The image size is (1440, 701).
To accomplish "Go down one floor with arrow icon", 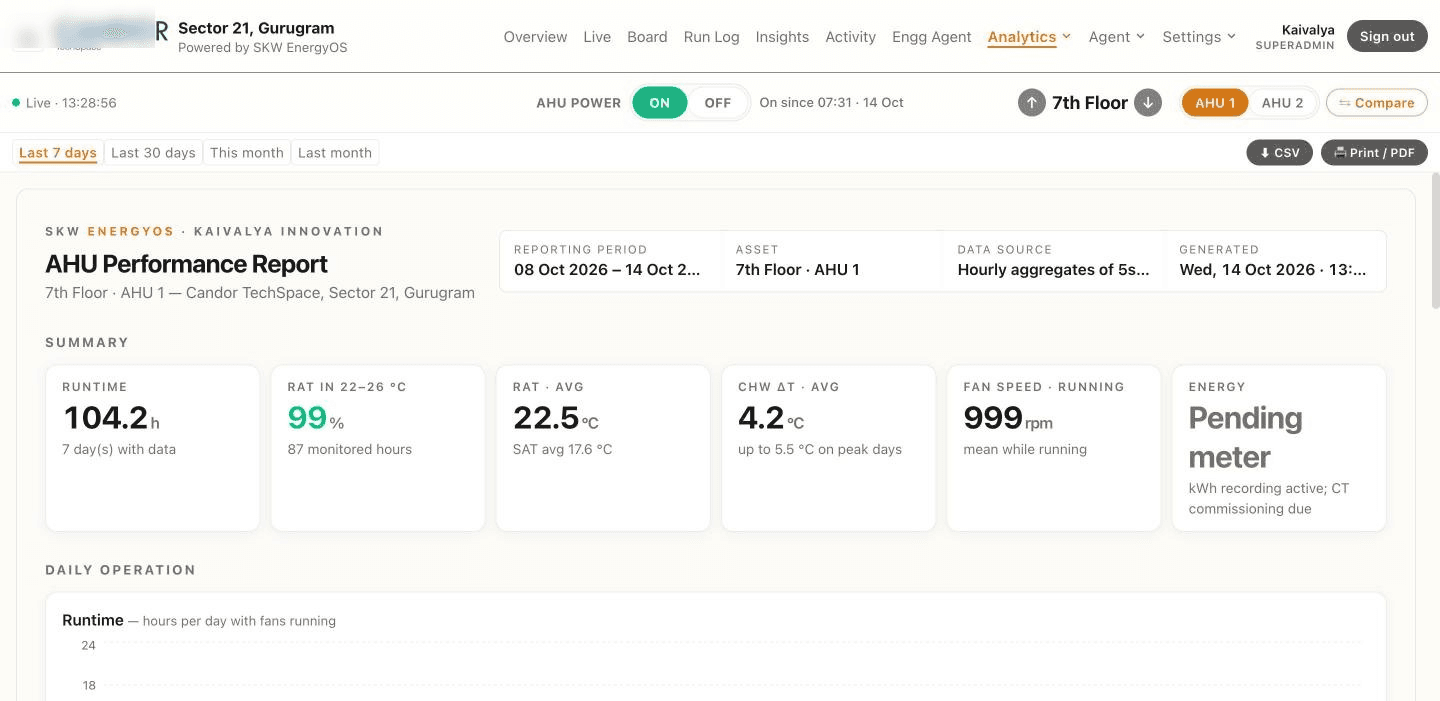I will pos(1149,103).
